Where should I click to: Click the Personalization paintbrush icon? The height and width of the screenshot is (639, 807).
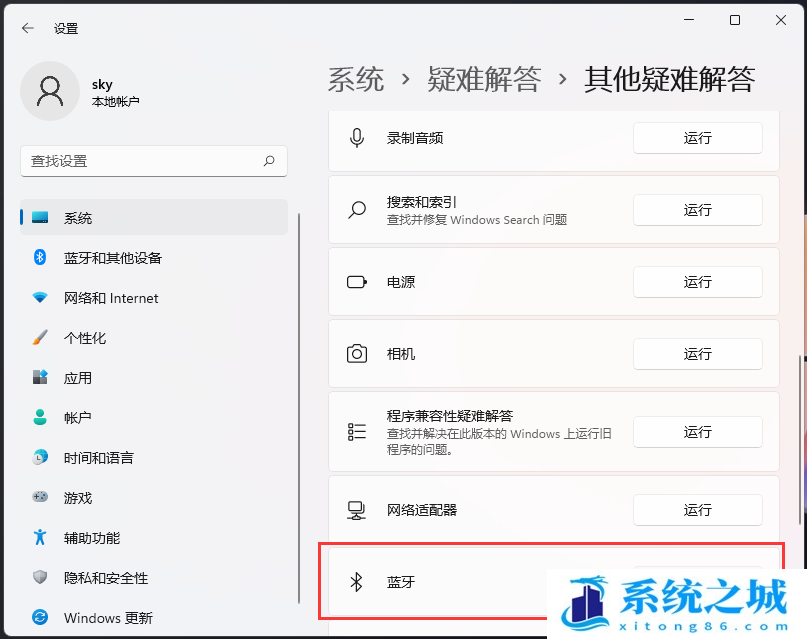(x=40, y=338)
